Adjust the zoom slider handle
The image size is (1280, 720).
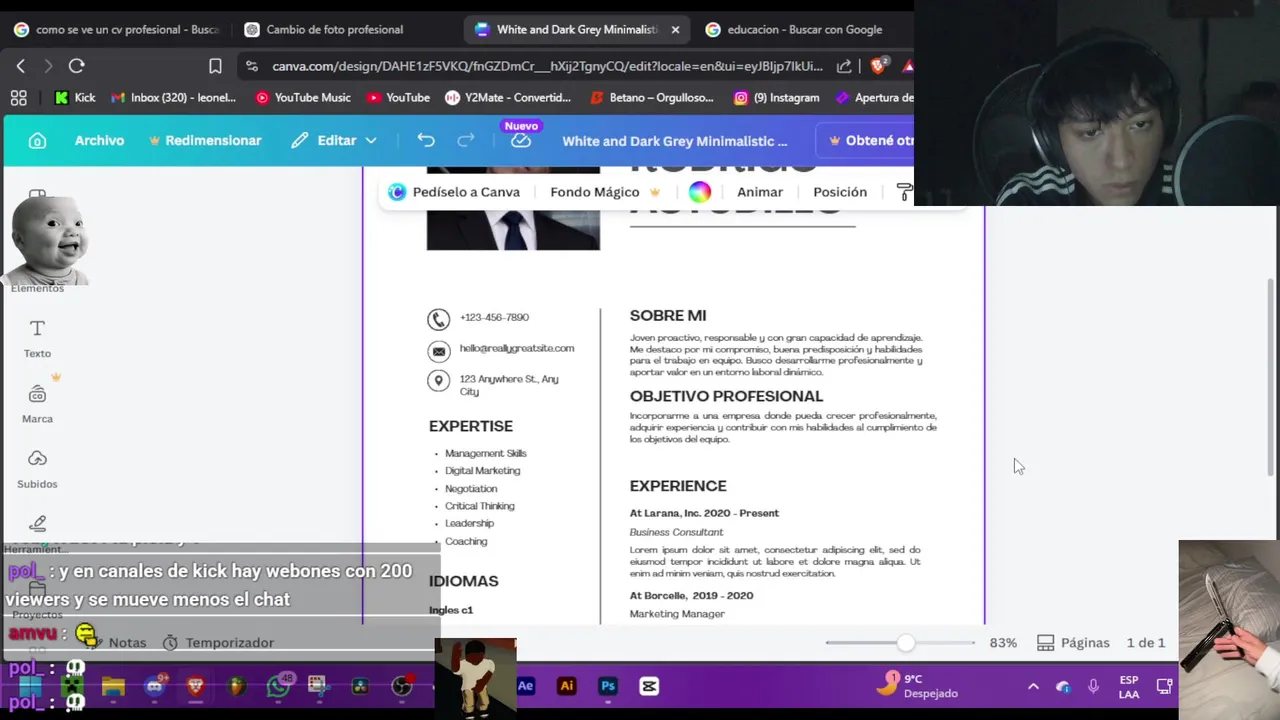[905, 643]
